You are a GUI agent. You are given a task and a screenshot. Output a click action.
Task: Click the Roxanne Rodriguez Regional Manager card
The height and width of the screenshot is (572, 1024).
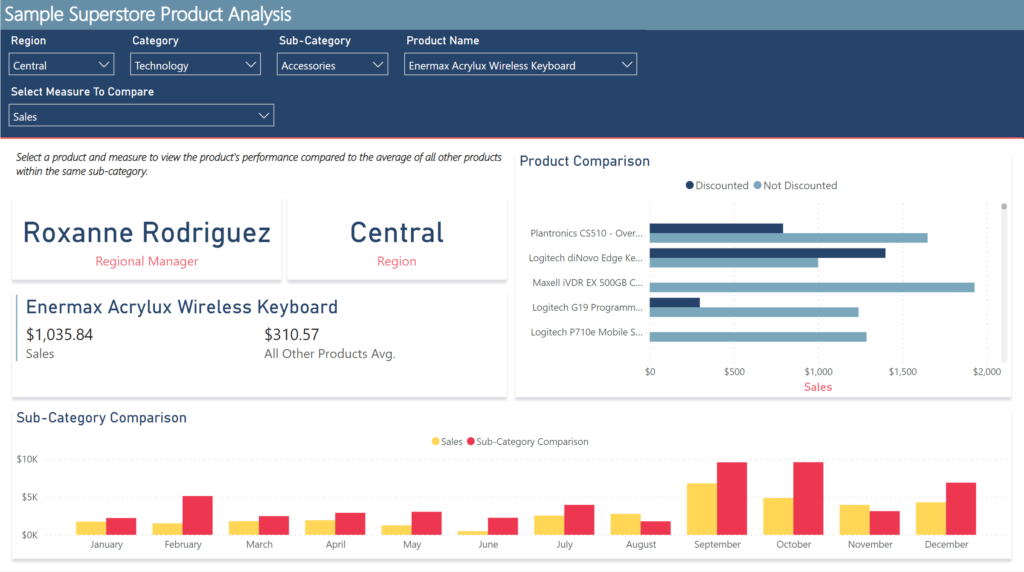click(146, 240)
